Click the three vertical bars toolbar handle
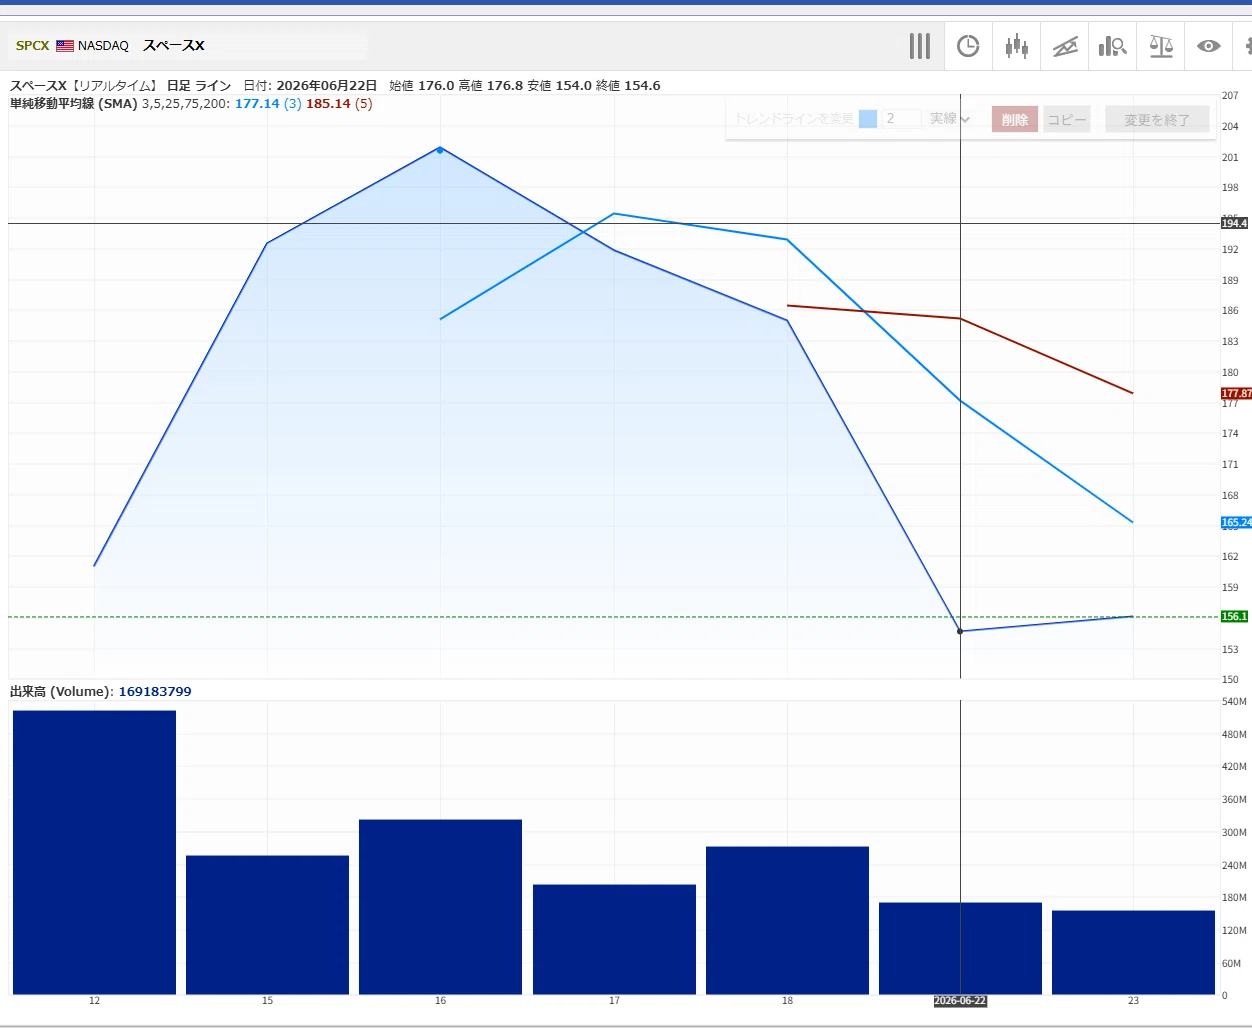The width and height of the screenshot is (1252, 1028). click(920, 46)
